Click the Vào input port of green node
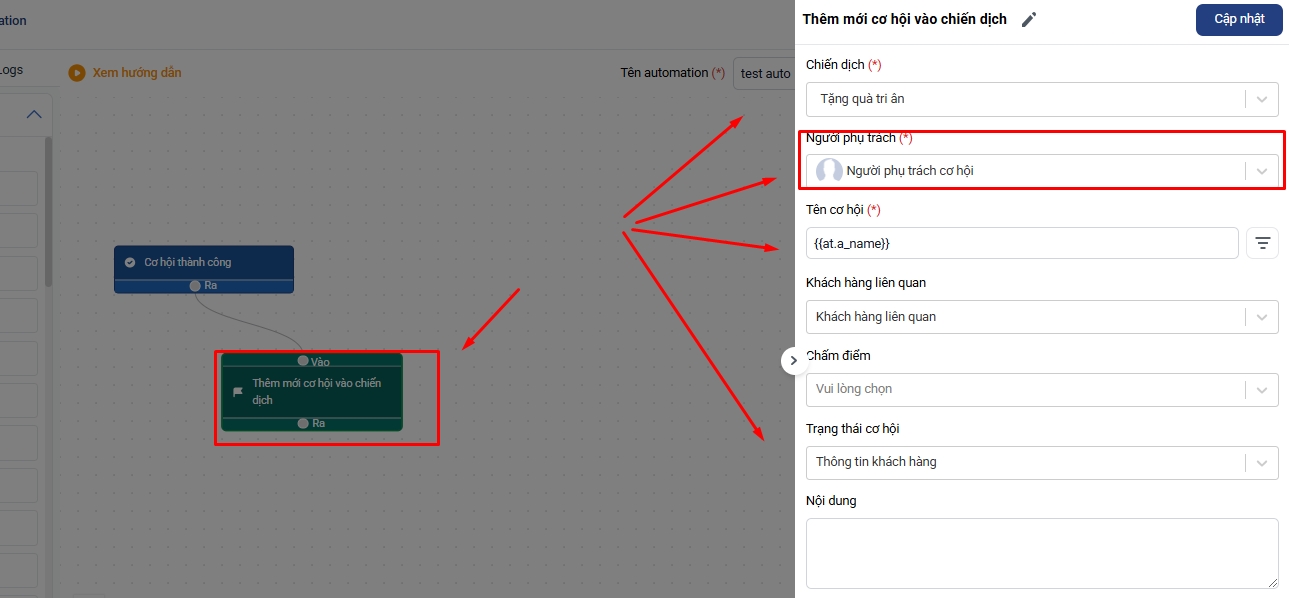 click(x=303, y=361)
